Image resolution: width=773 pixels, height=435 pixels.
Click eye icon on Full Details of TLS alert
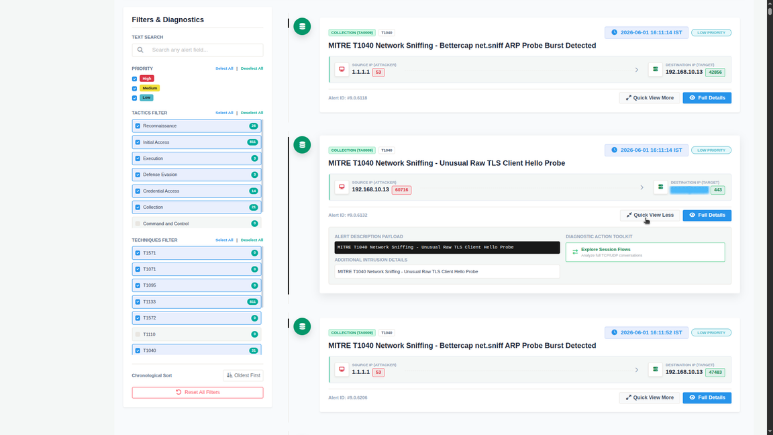[x=692, y=215]
